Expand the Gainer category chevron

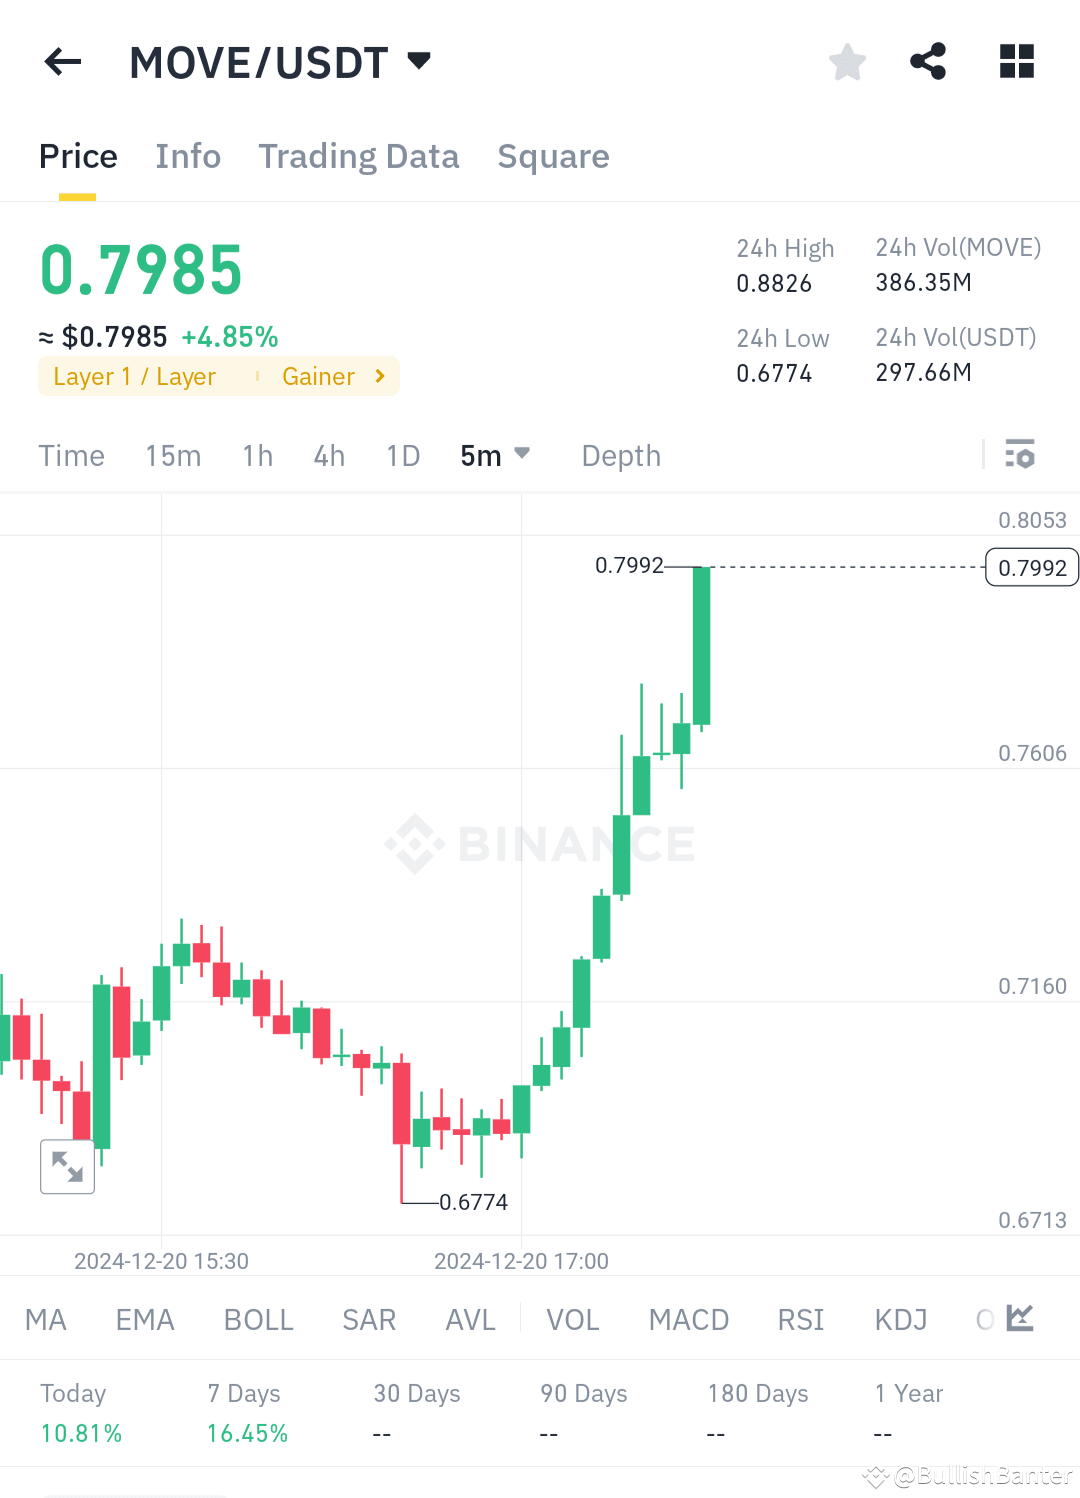(x=379, y=376)
